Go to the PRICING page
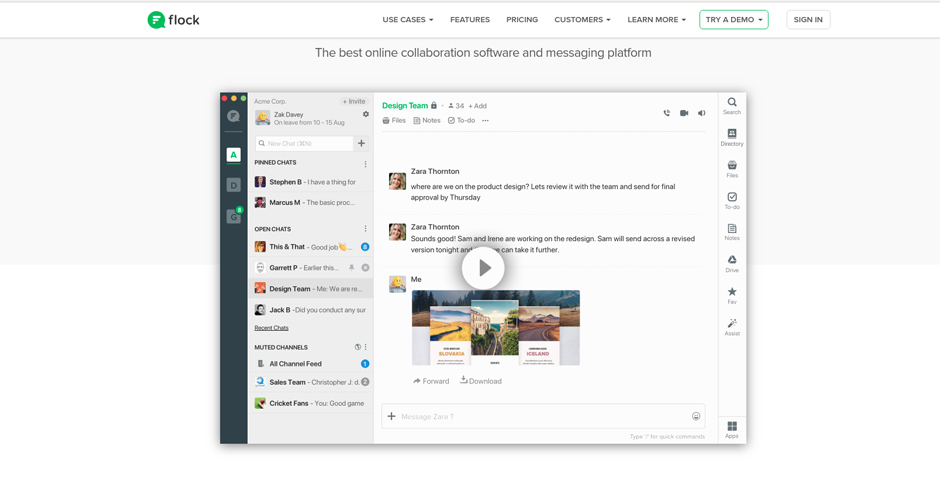 pos(522,20)
